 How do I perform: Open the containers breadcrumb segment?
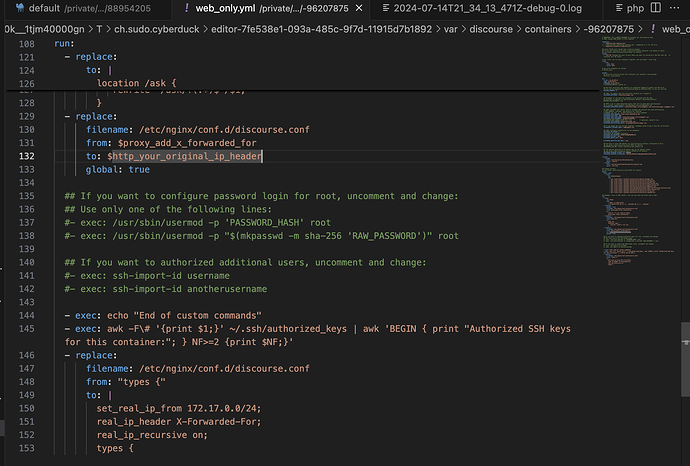(548, 29)
